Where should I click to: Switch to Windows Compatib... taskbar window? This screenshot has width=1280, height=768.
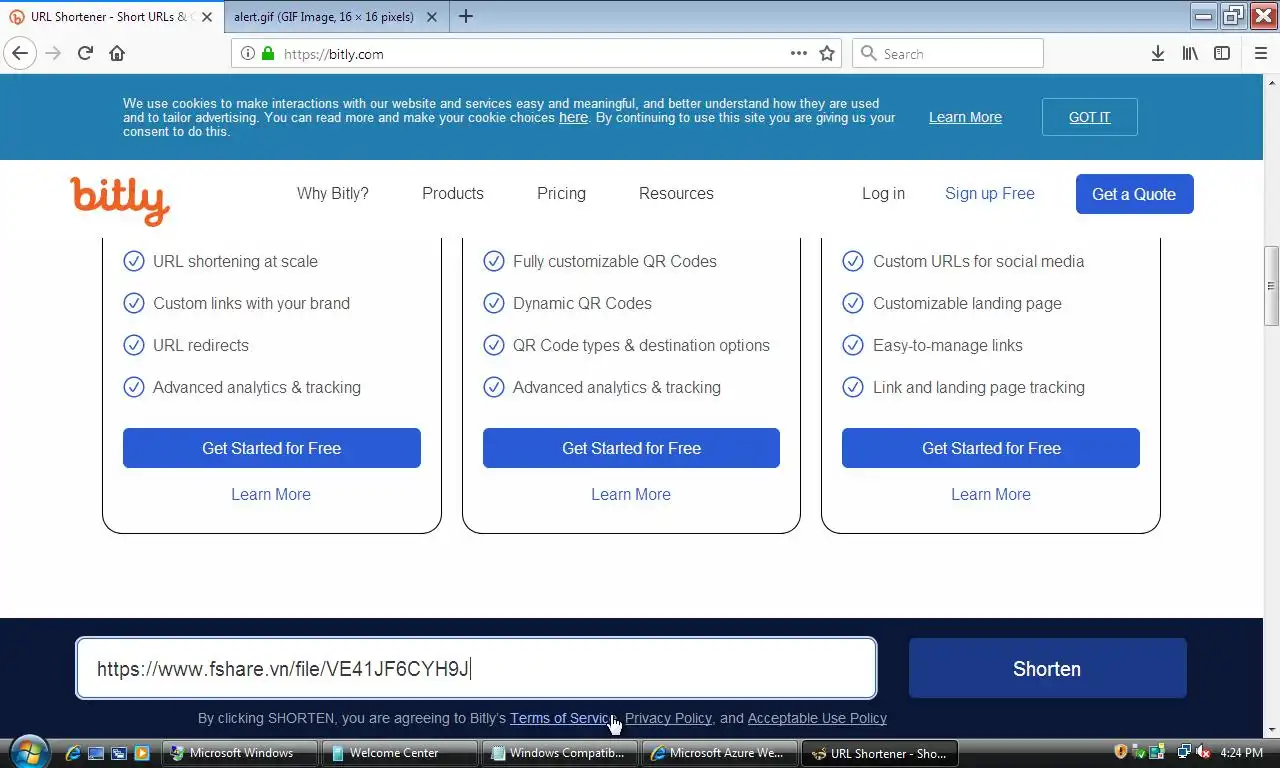560,753
